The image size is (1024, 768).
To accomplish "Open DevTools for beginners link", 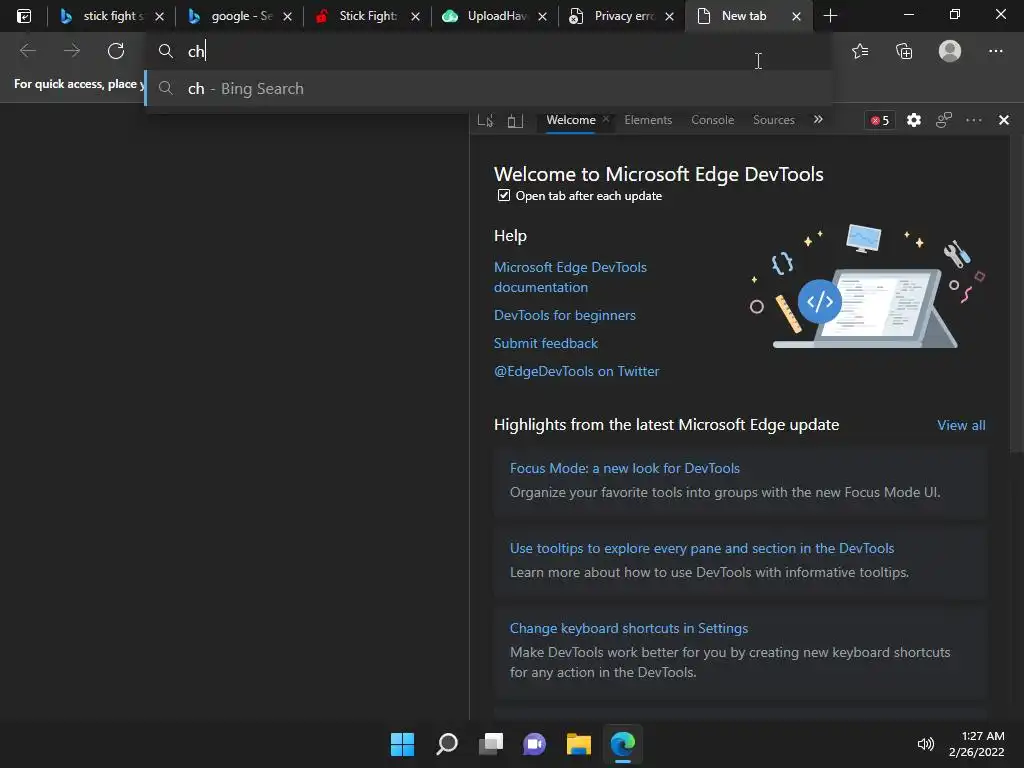I will (565, 315).
